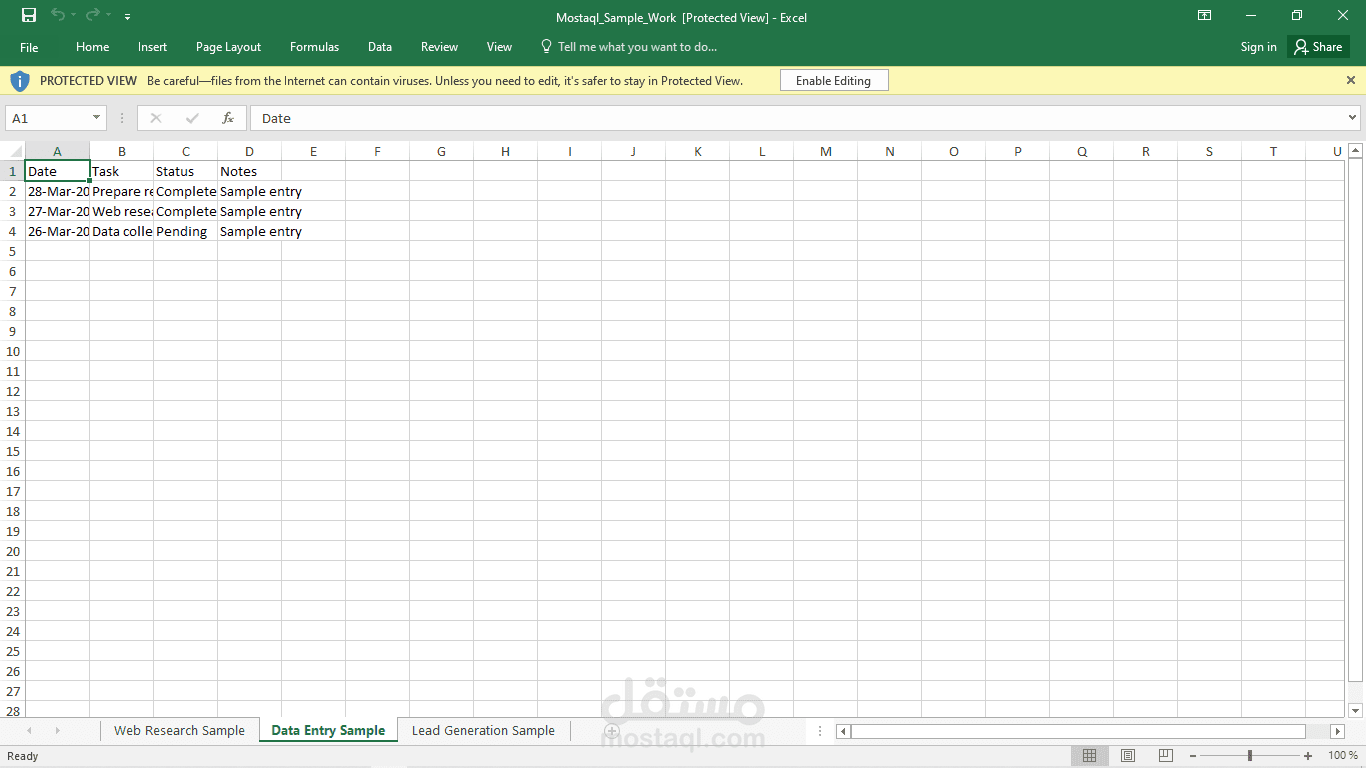
Task: Click the Insert Function fx icon
Action: coord(228,118)
